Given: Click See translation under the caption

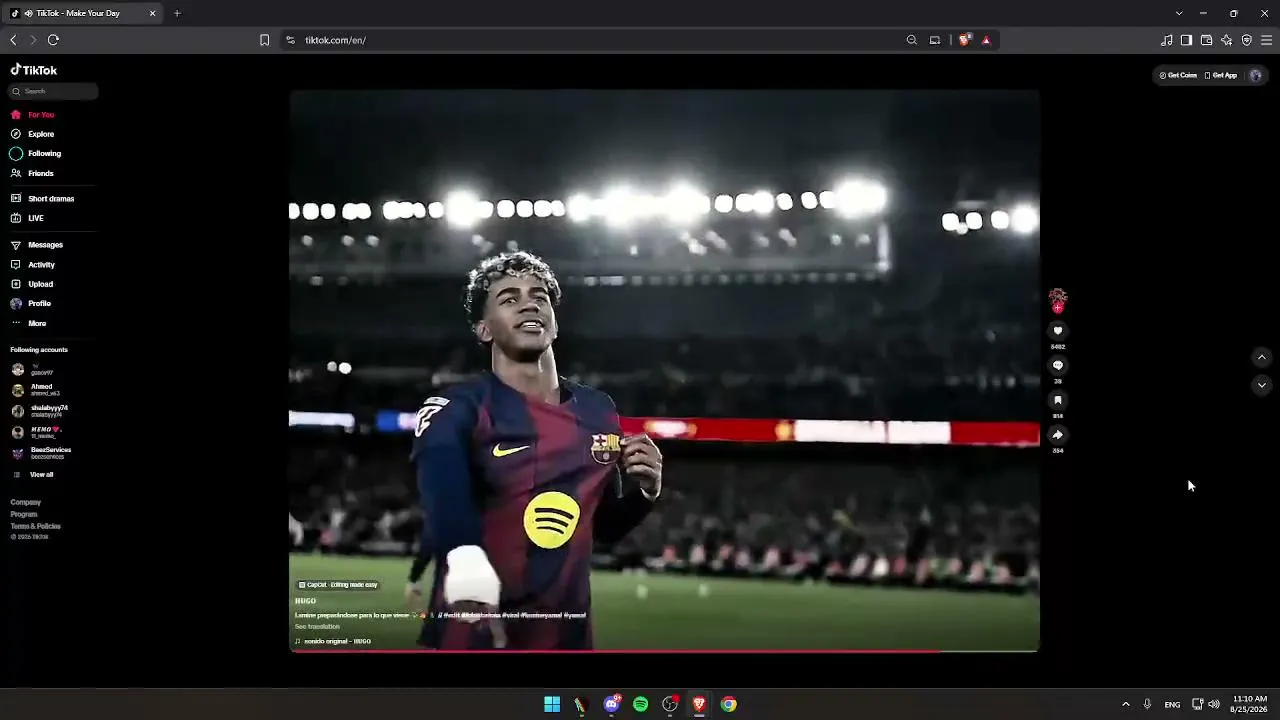Looking at the screenshot, I should coord(317,627).
